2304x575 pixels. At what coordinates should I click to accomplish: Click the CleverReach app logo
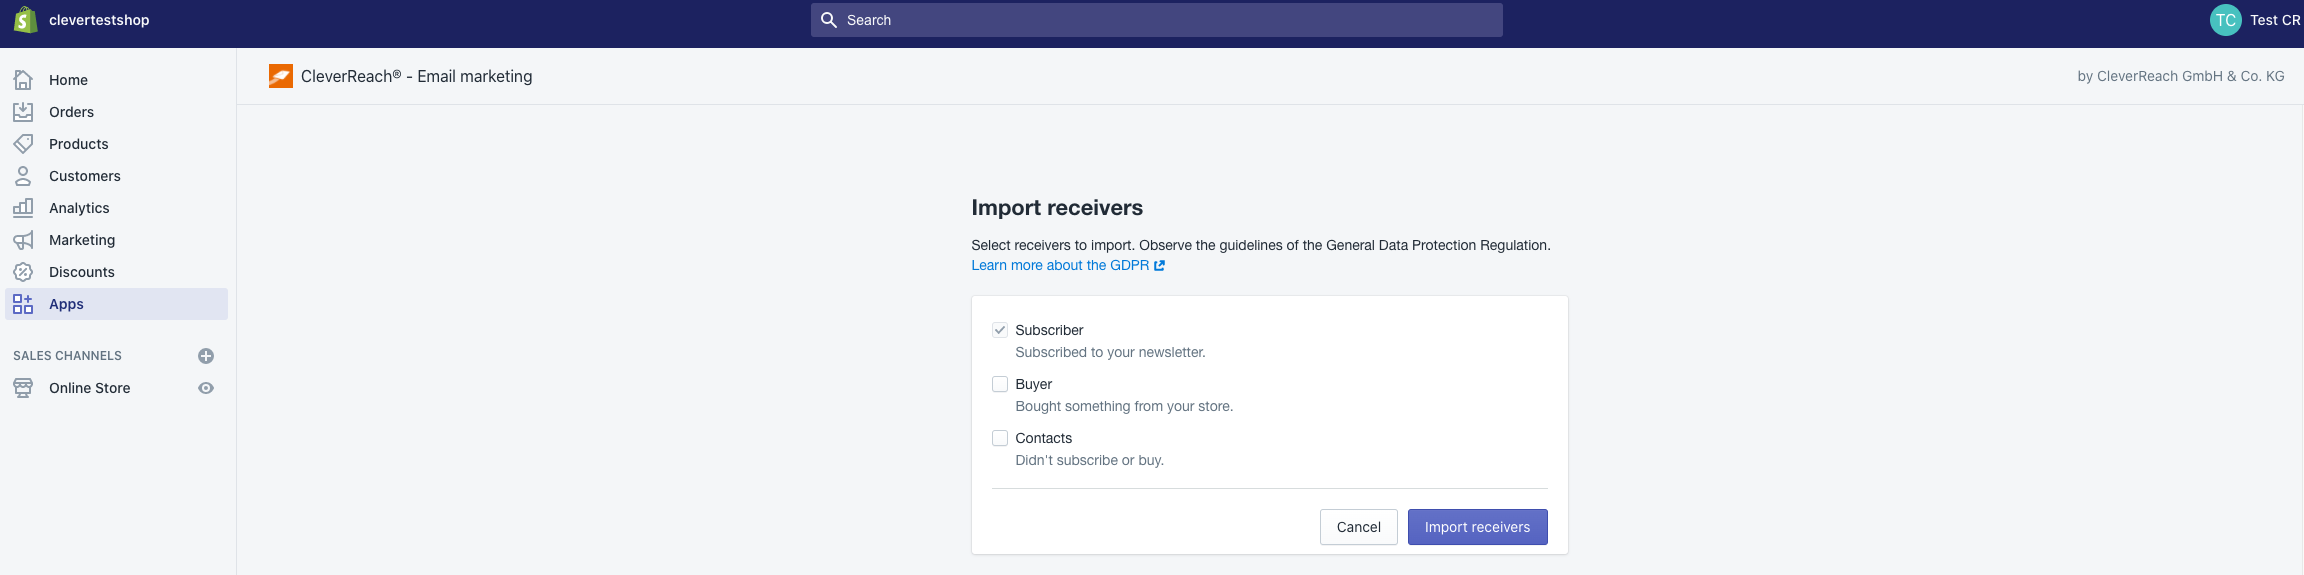tap(281, 76)
